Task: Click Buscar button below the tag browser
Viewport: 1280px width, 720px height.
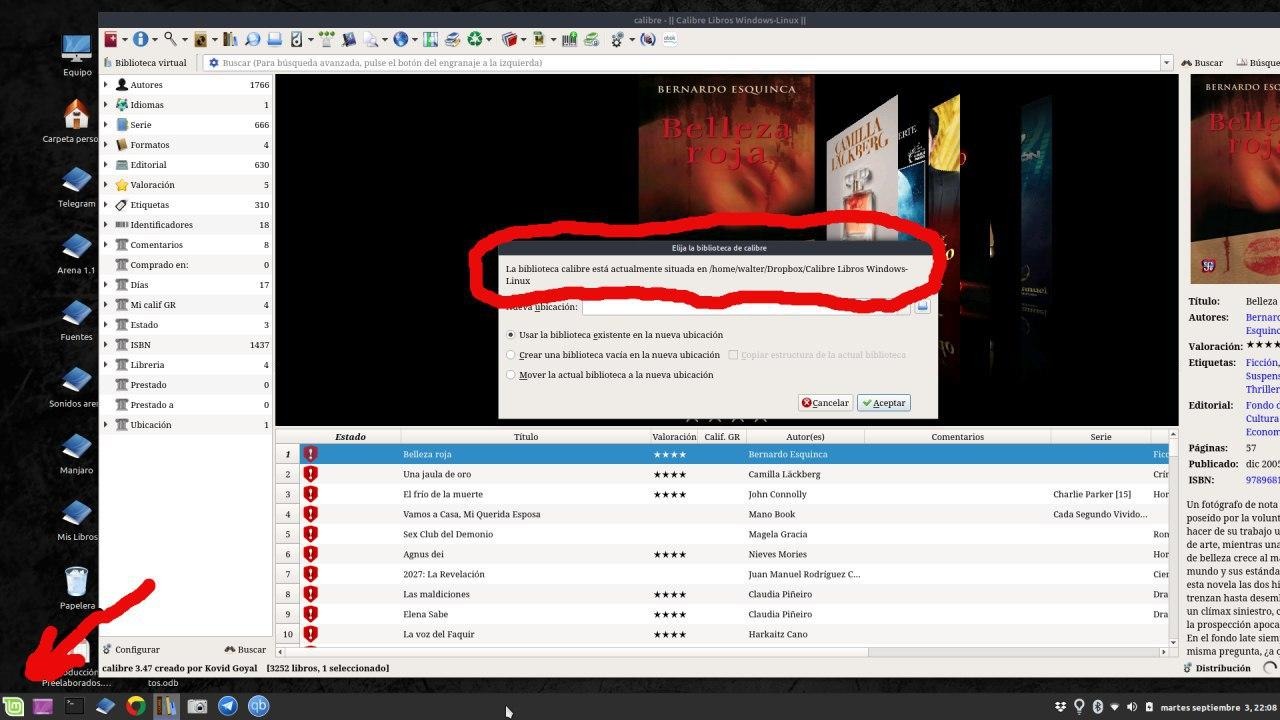Action: point(245,649)
